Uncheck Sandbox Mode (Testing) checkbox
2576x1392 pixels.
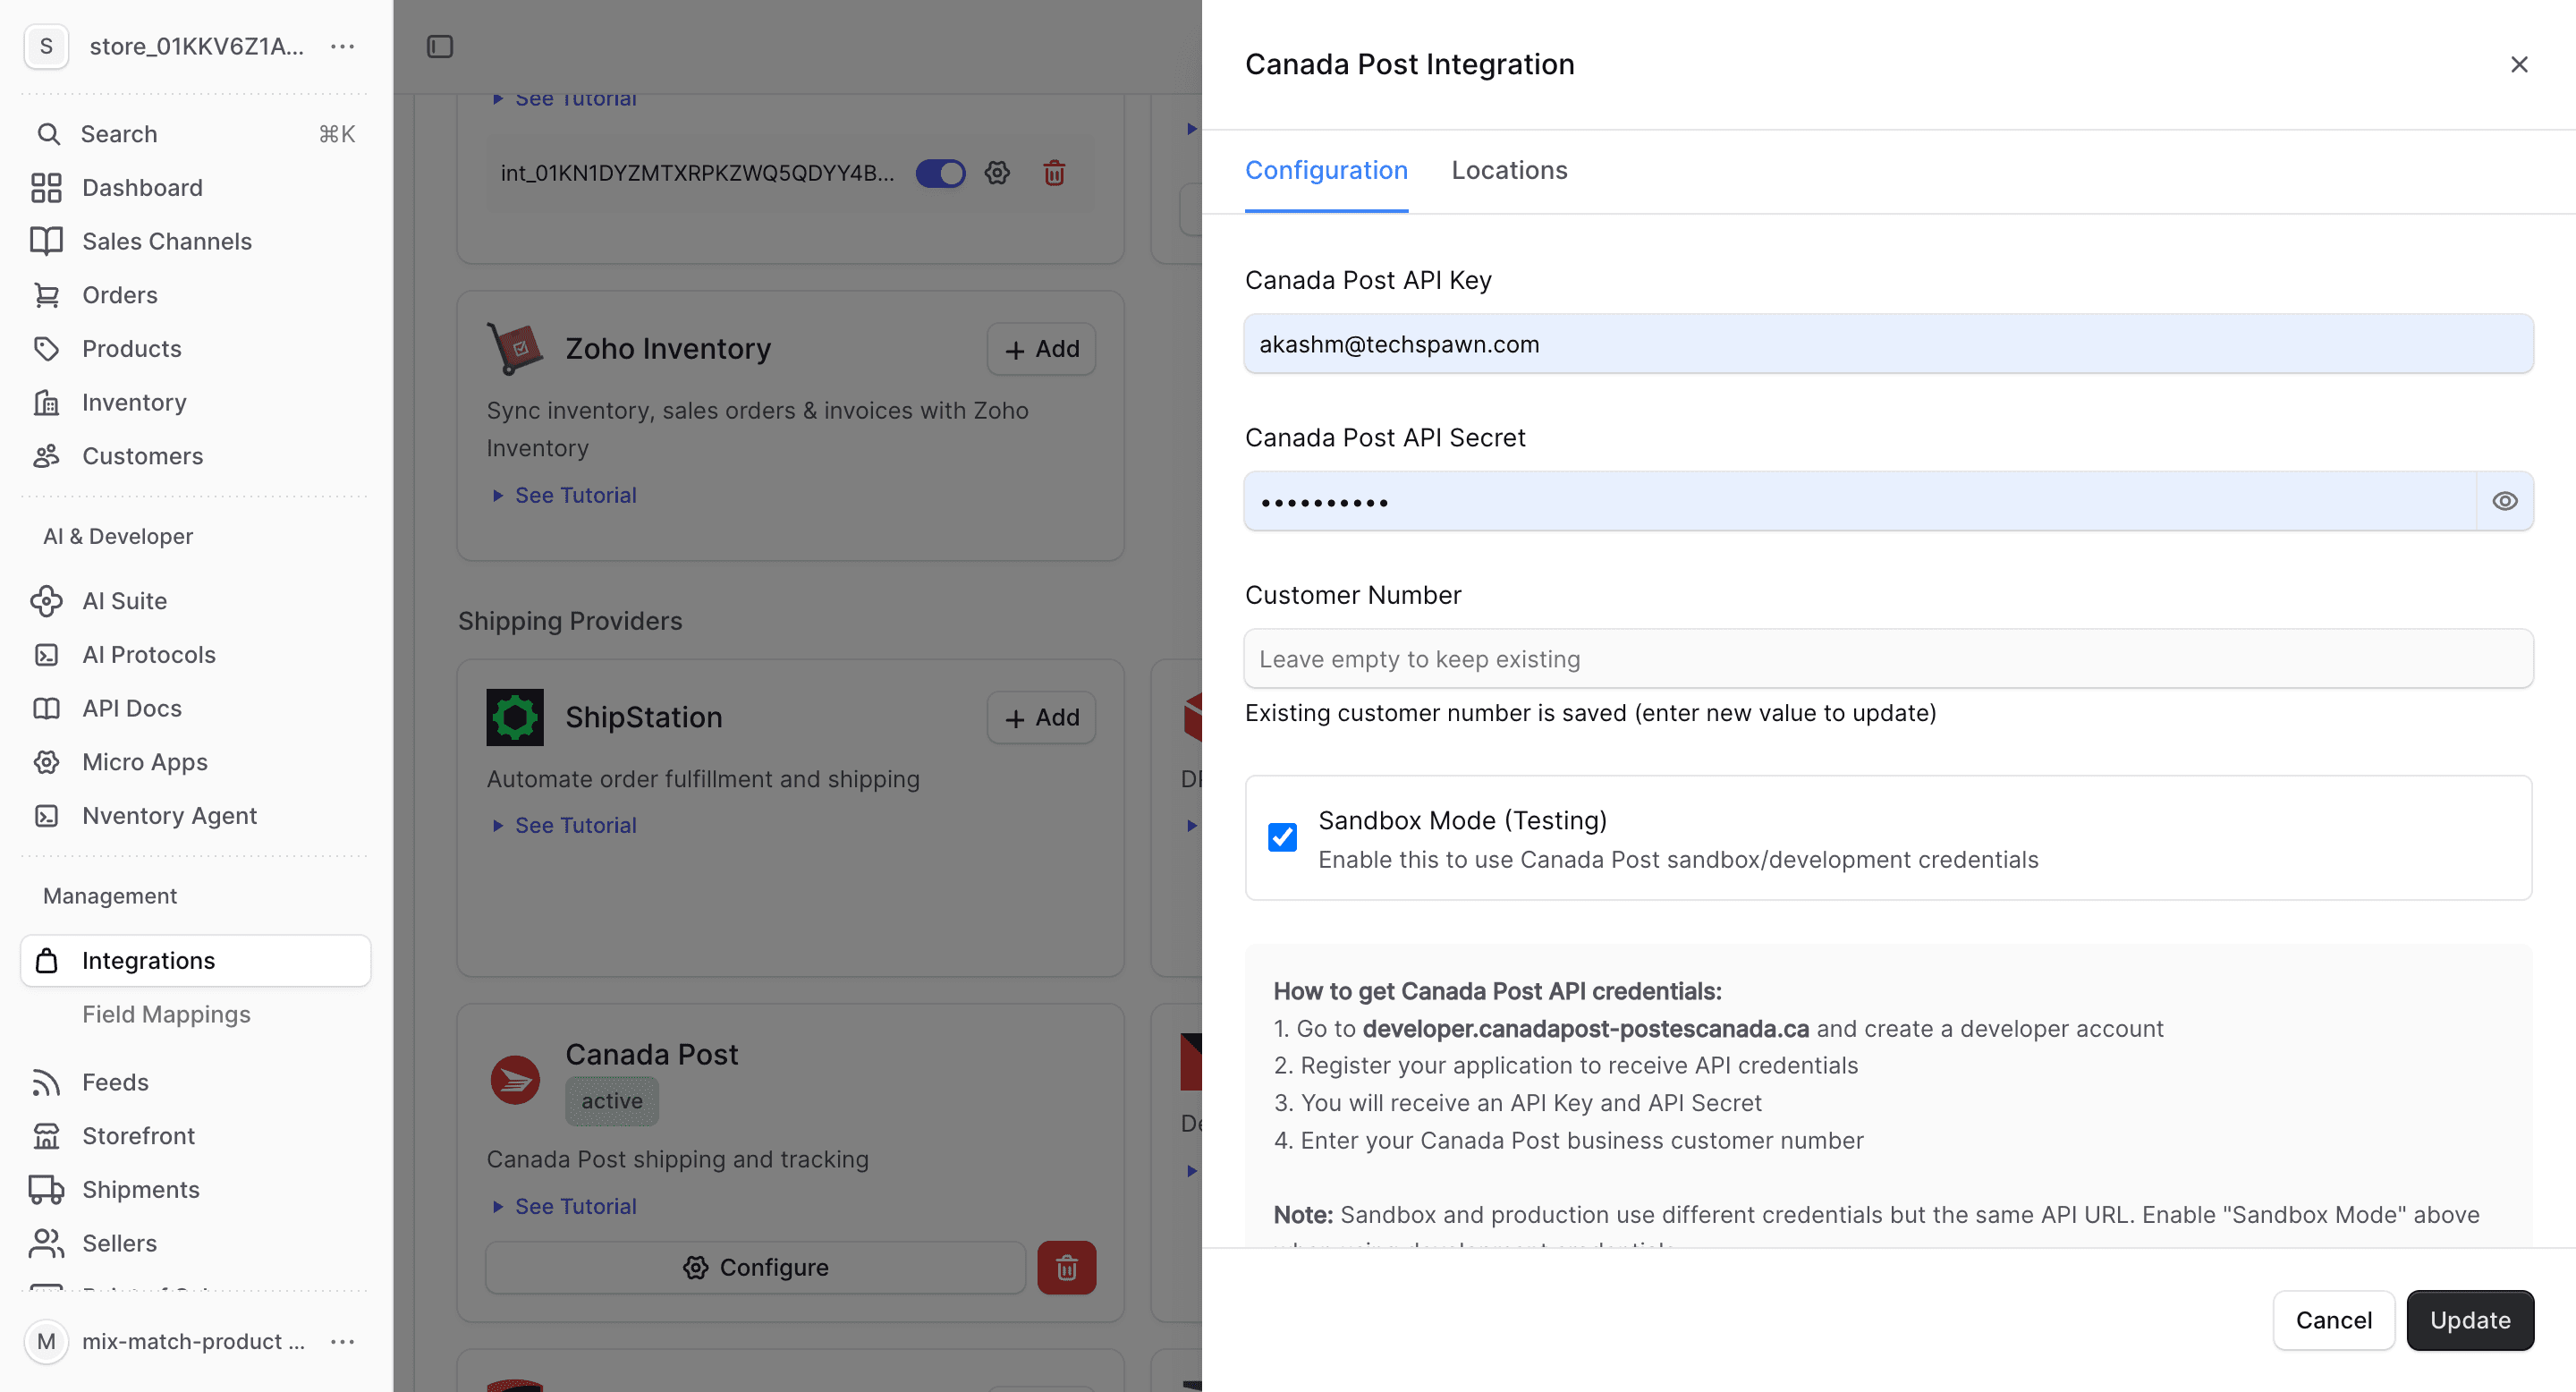[1282, 837]
